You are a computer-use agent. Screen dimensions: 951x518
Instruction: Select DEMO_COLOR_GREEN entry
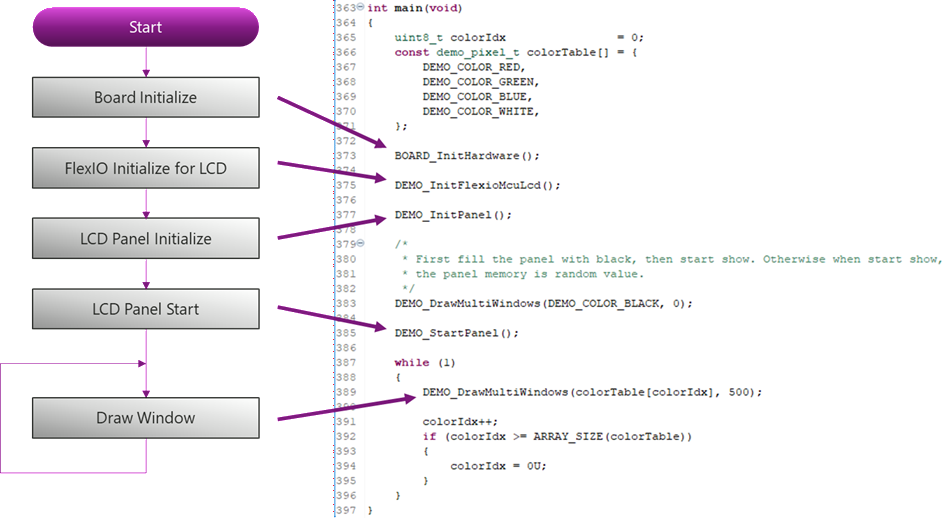[480, 82]
